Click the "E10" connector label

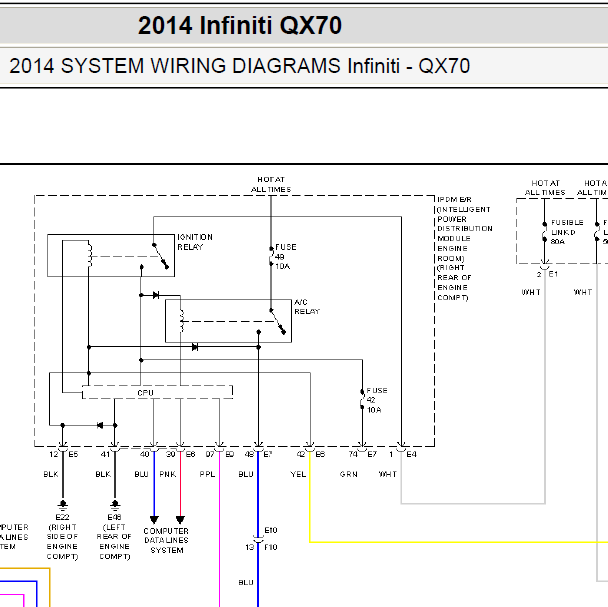click(271, 530)
